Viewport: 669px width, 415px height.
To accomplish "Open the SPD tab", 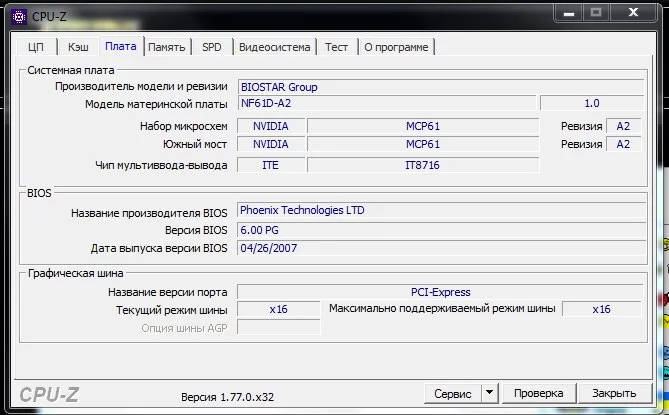I will click(x=212, y=47).
